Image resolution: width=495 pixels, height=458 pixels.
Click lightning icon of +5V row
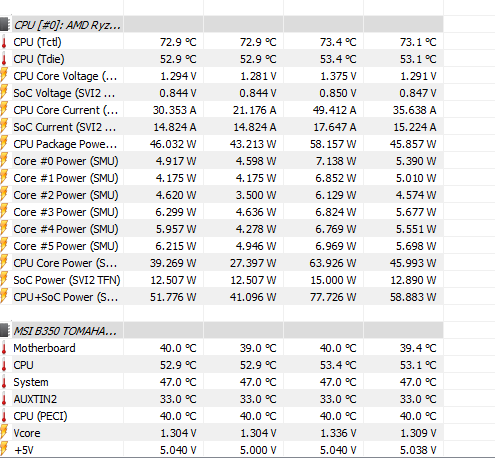[x=4, y=449]
